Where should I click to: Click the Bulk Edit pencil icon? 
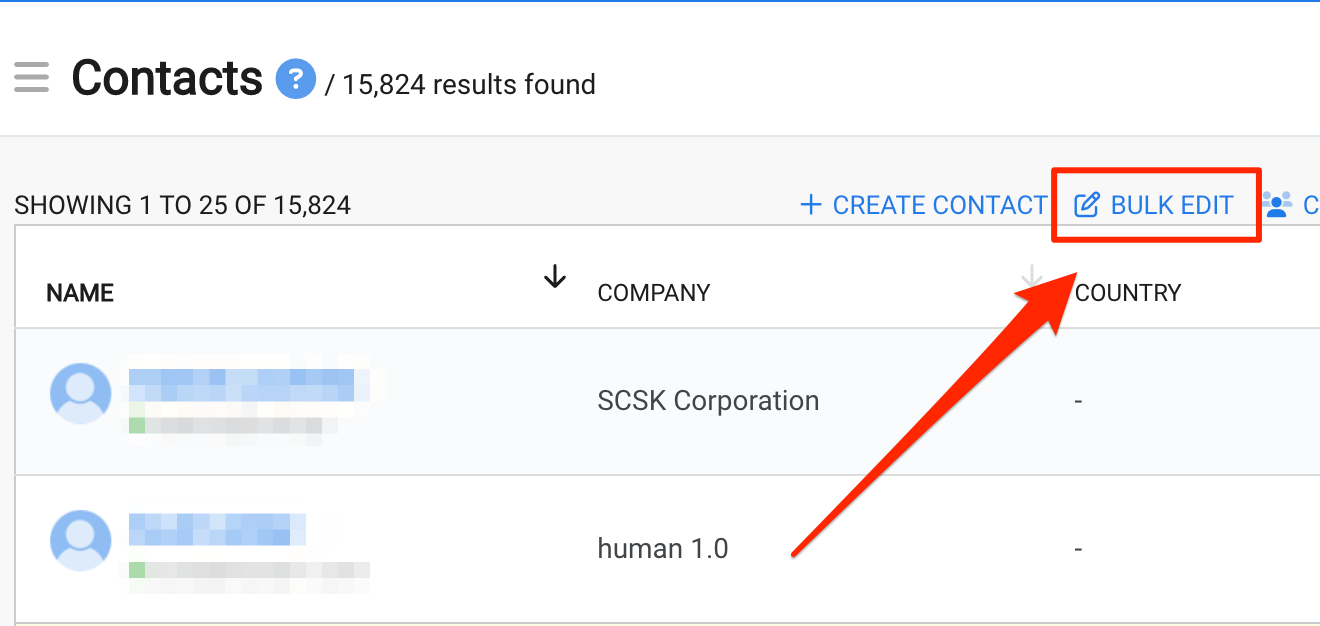click(x=1086, y=206)
